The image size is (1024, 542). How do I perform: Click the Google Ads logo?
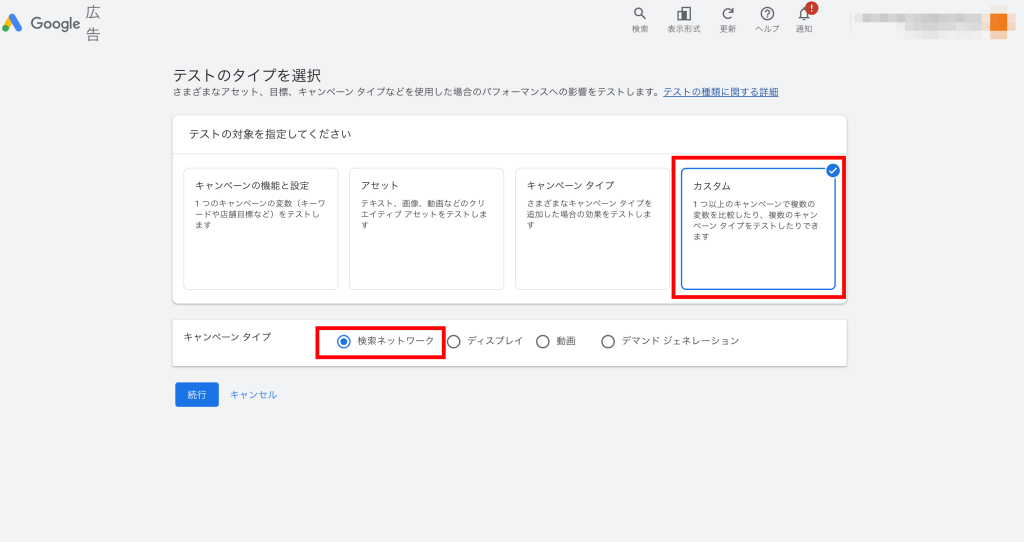[x=52, y=24]
